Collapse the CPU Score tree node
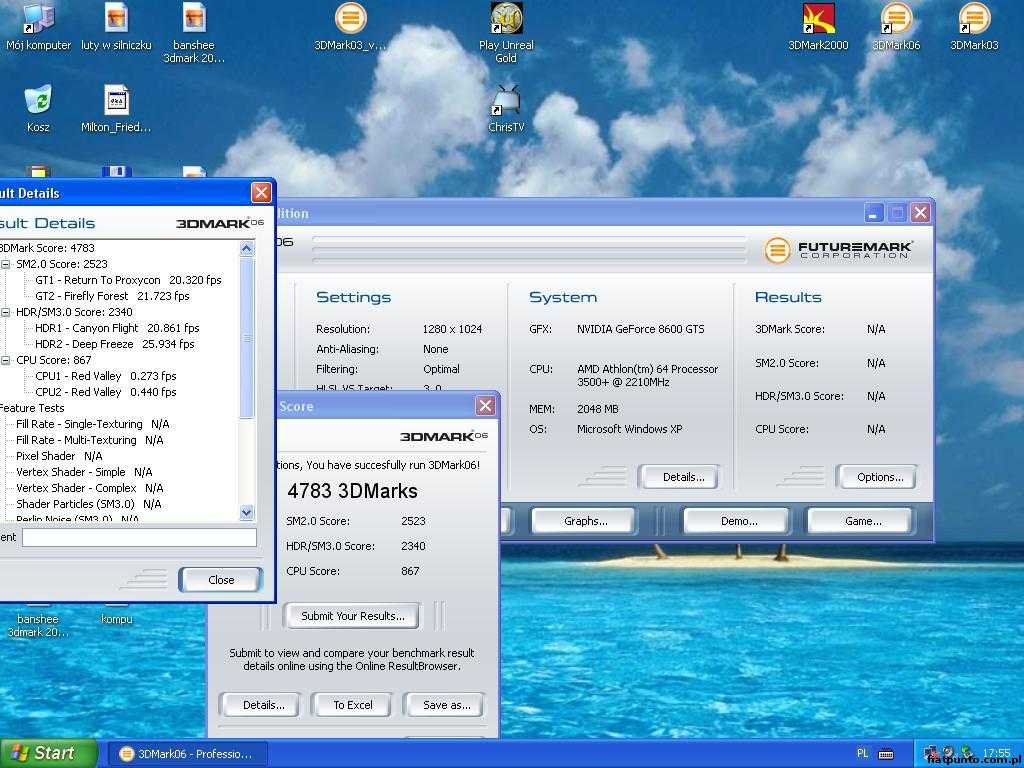Viewport: 1024px width, 768px height. coord(5,360)
